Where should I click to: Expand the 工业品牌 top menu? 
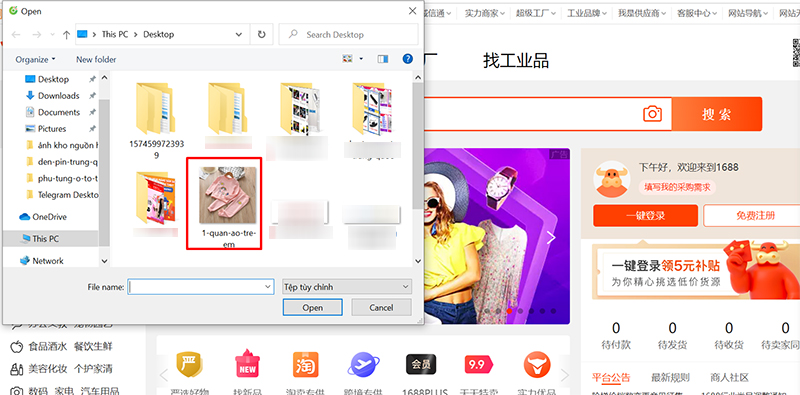[587, 13]
